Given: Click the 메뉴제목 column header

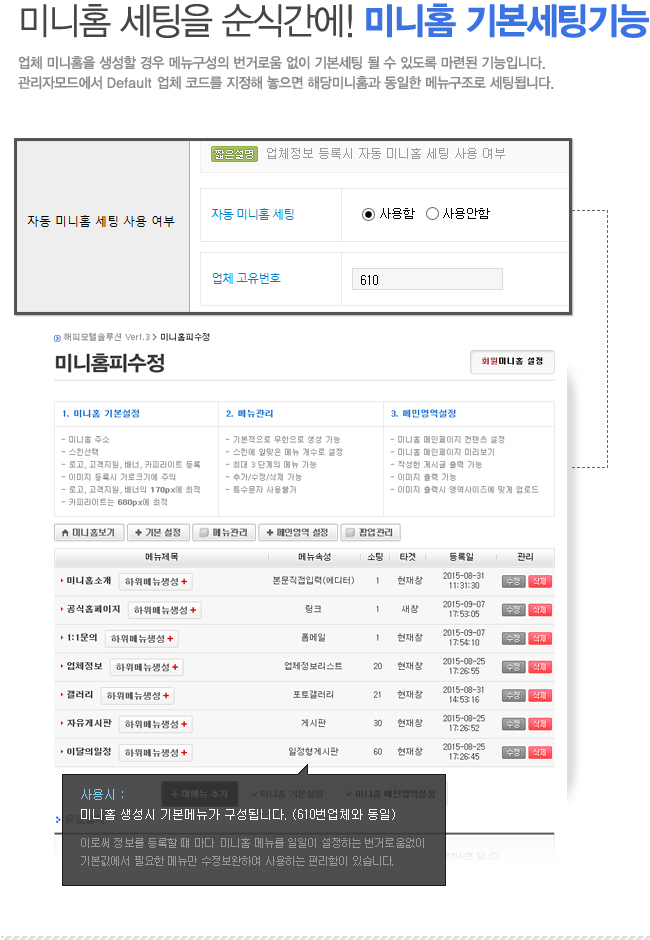Looking at the screenshot, I should 161,557.
